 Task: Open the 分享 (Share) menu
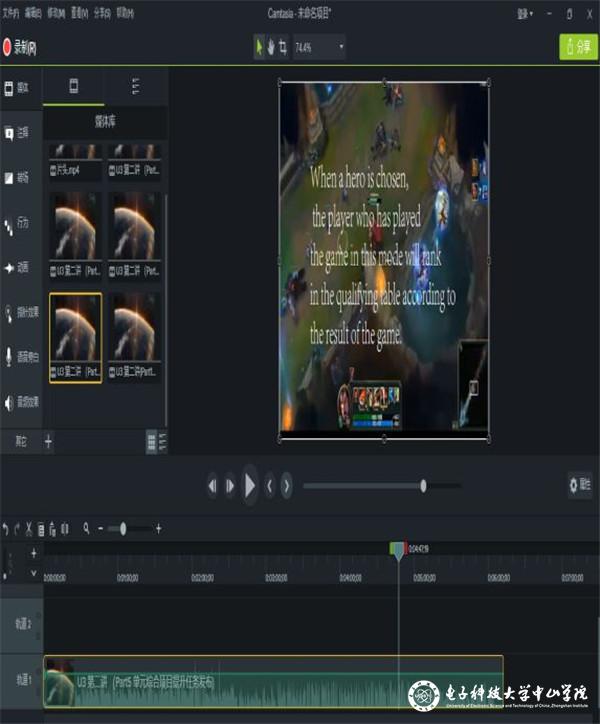[x=102, y=13]
